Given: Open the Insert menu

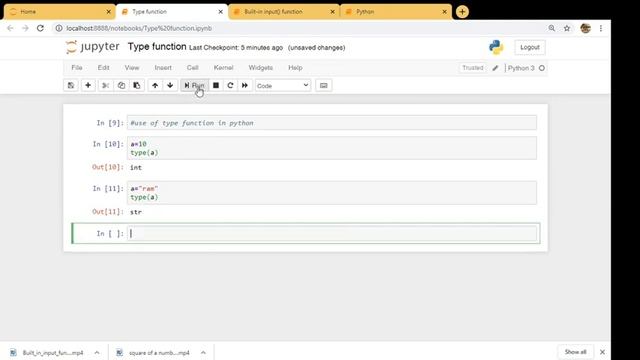Looking at the screenshot, I should click(x=163, y=68).
